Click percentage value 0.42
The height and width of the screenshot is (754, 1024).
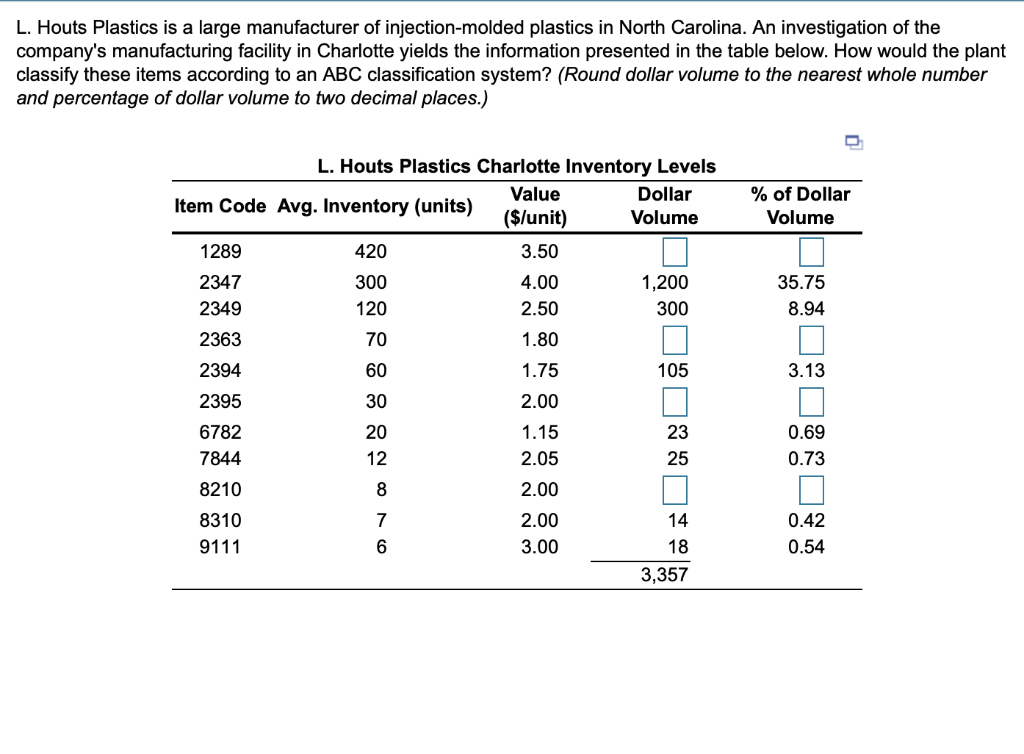806,520
